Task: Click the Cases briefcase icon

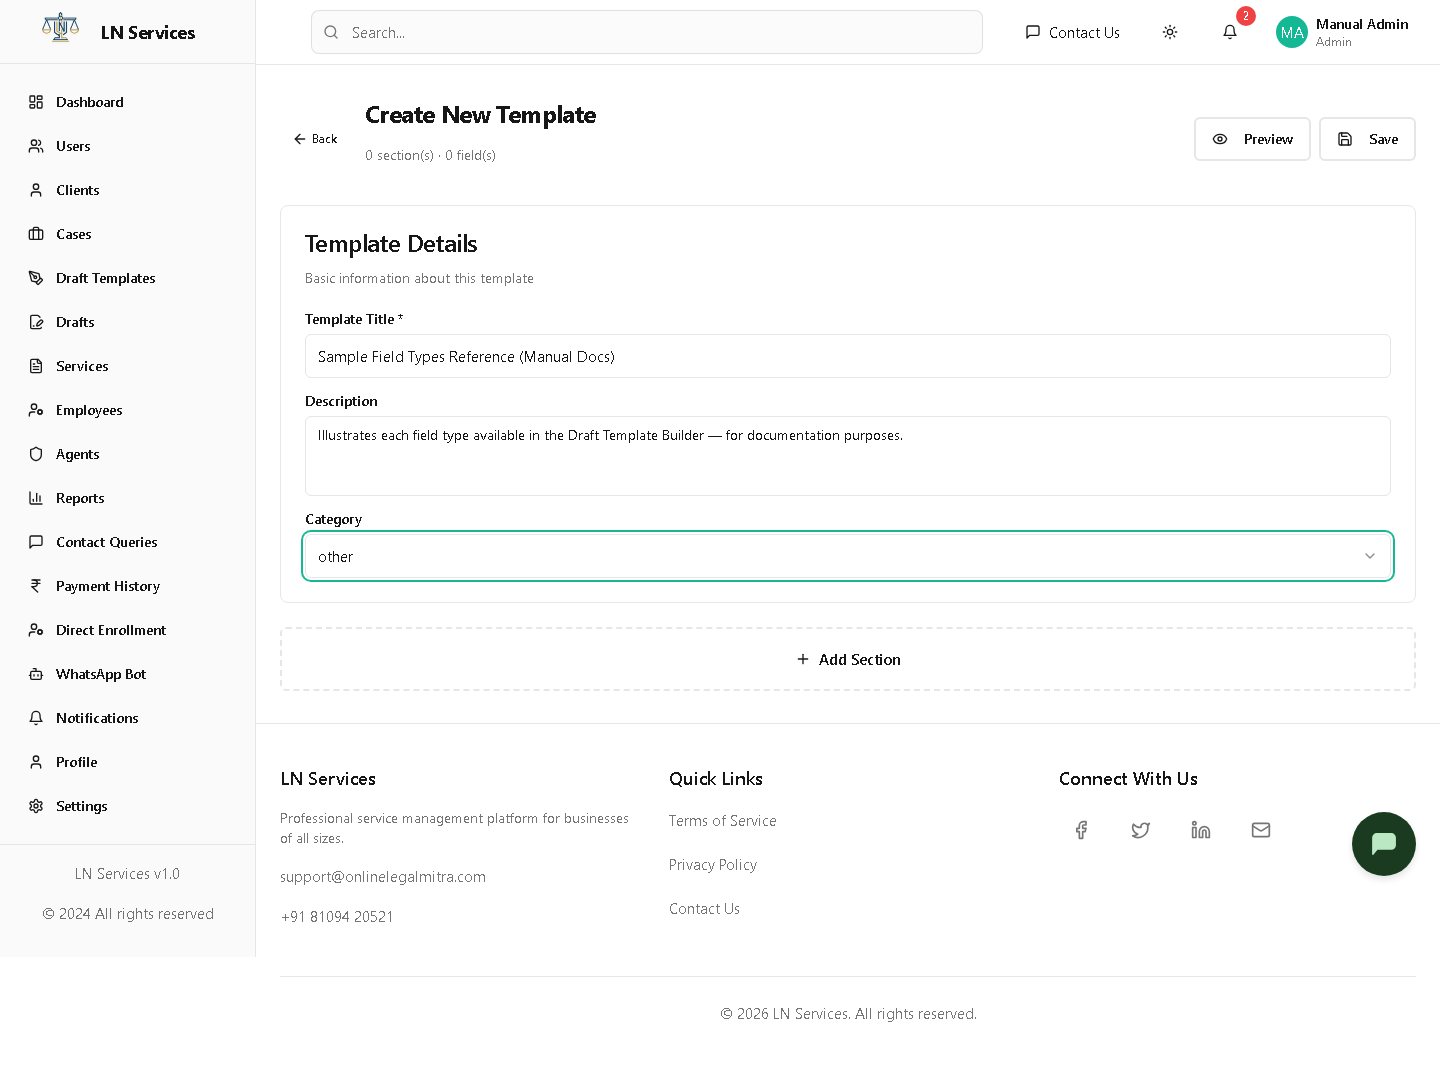Action: [36, 234]
